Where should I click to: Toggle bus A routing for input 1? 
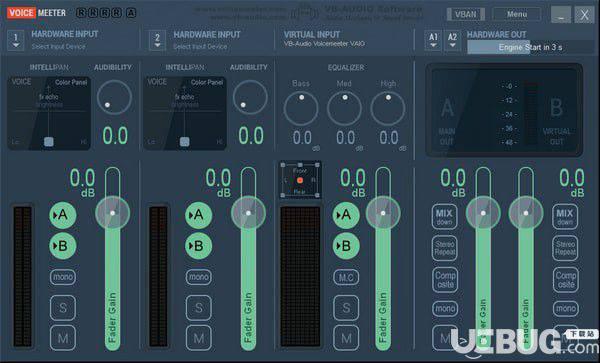point(63,215)
